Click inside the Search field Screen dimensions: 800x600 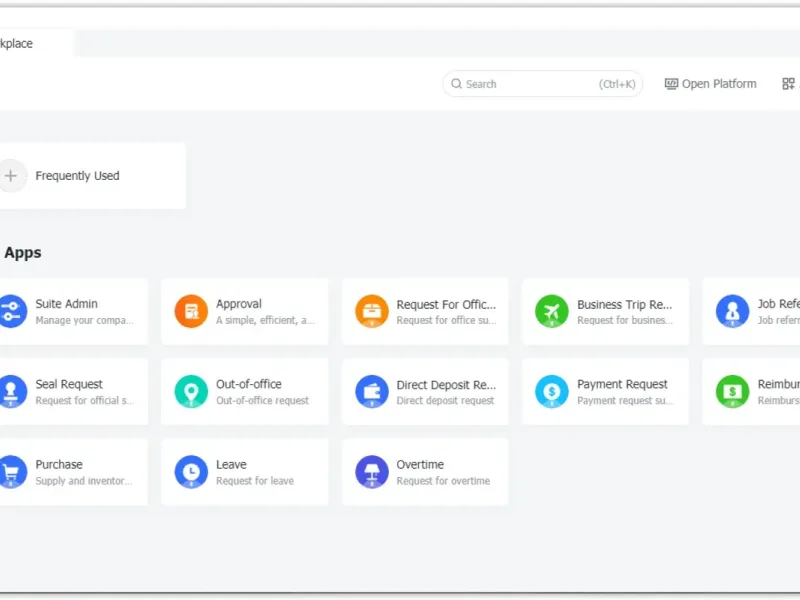530,84
